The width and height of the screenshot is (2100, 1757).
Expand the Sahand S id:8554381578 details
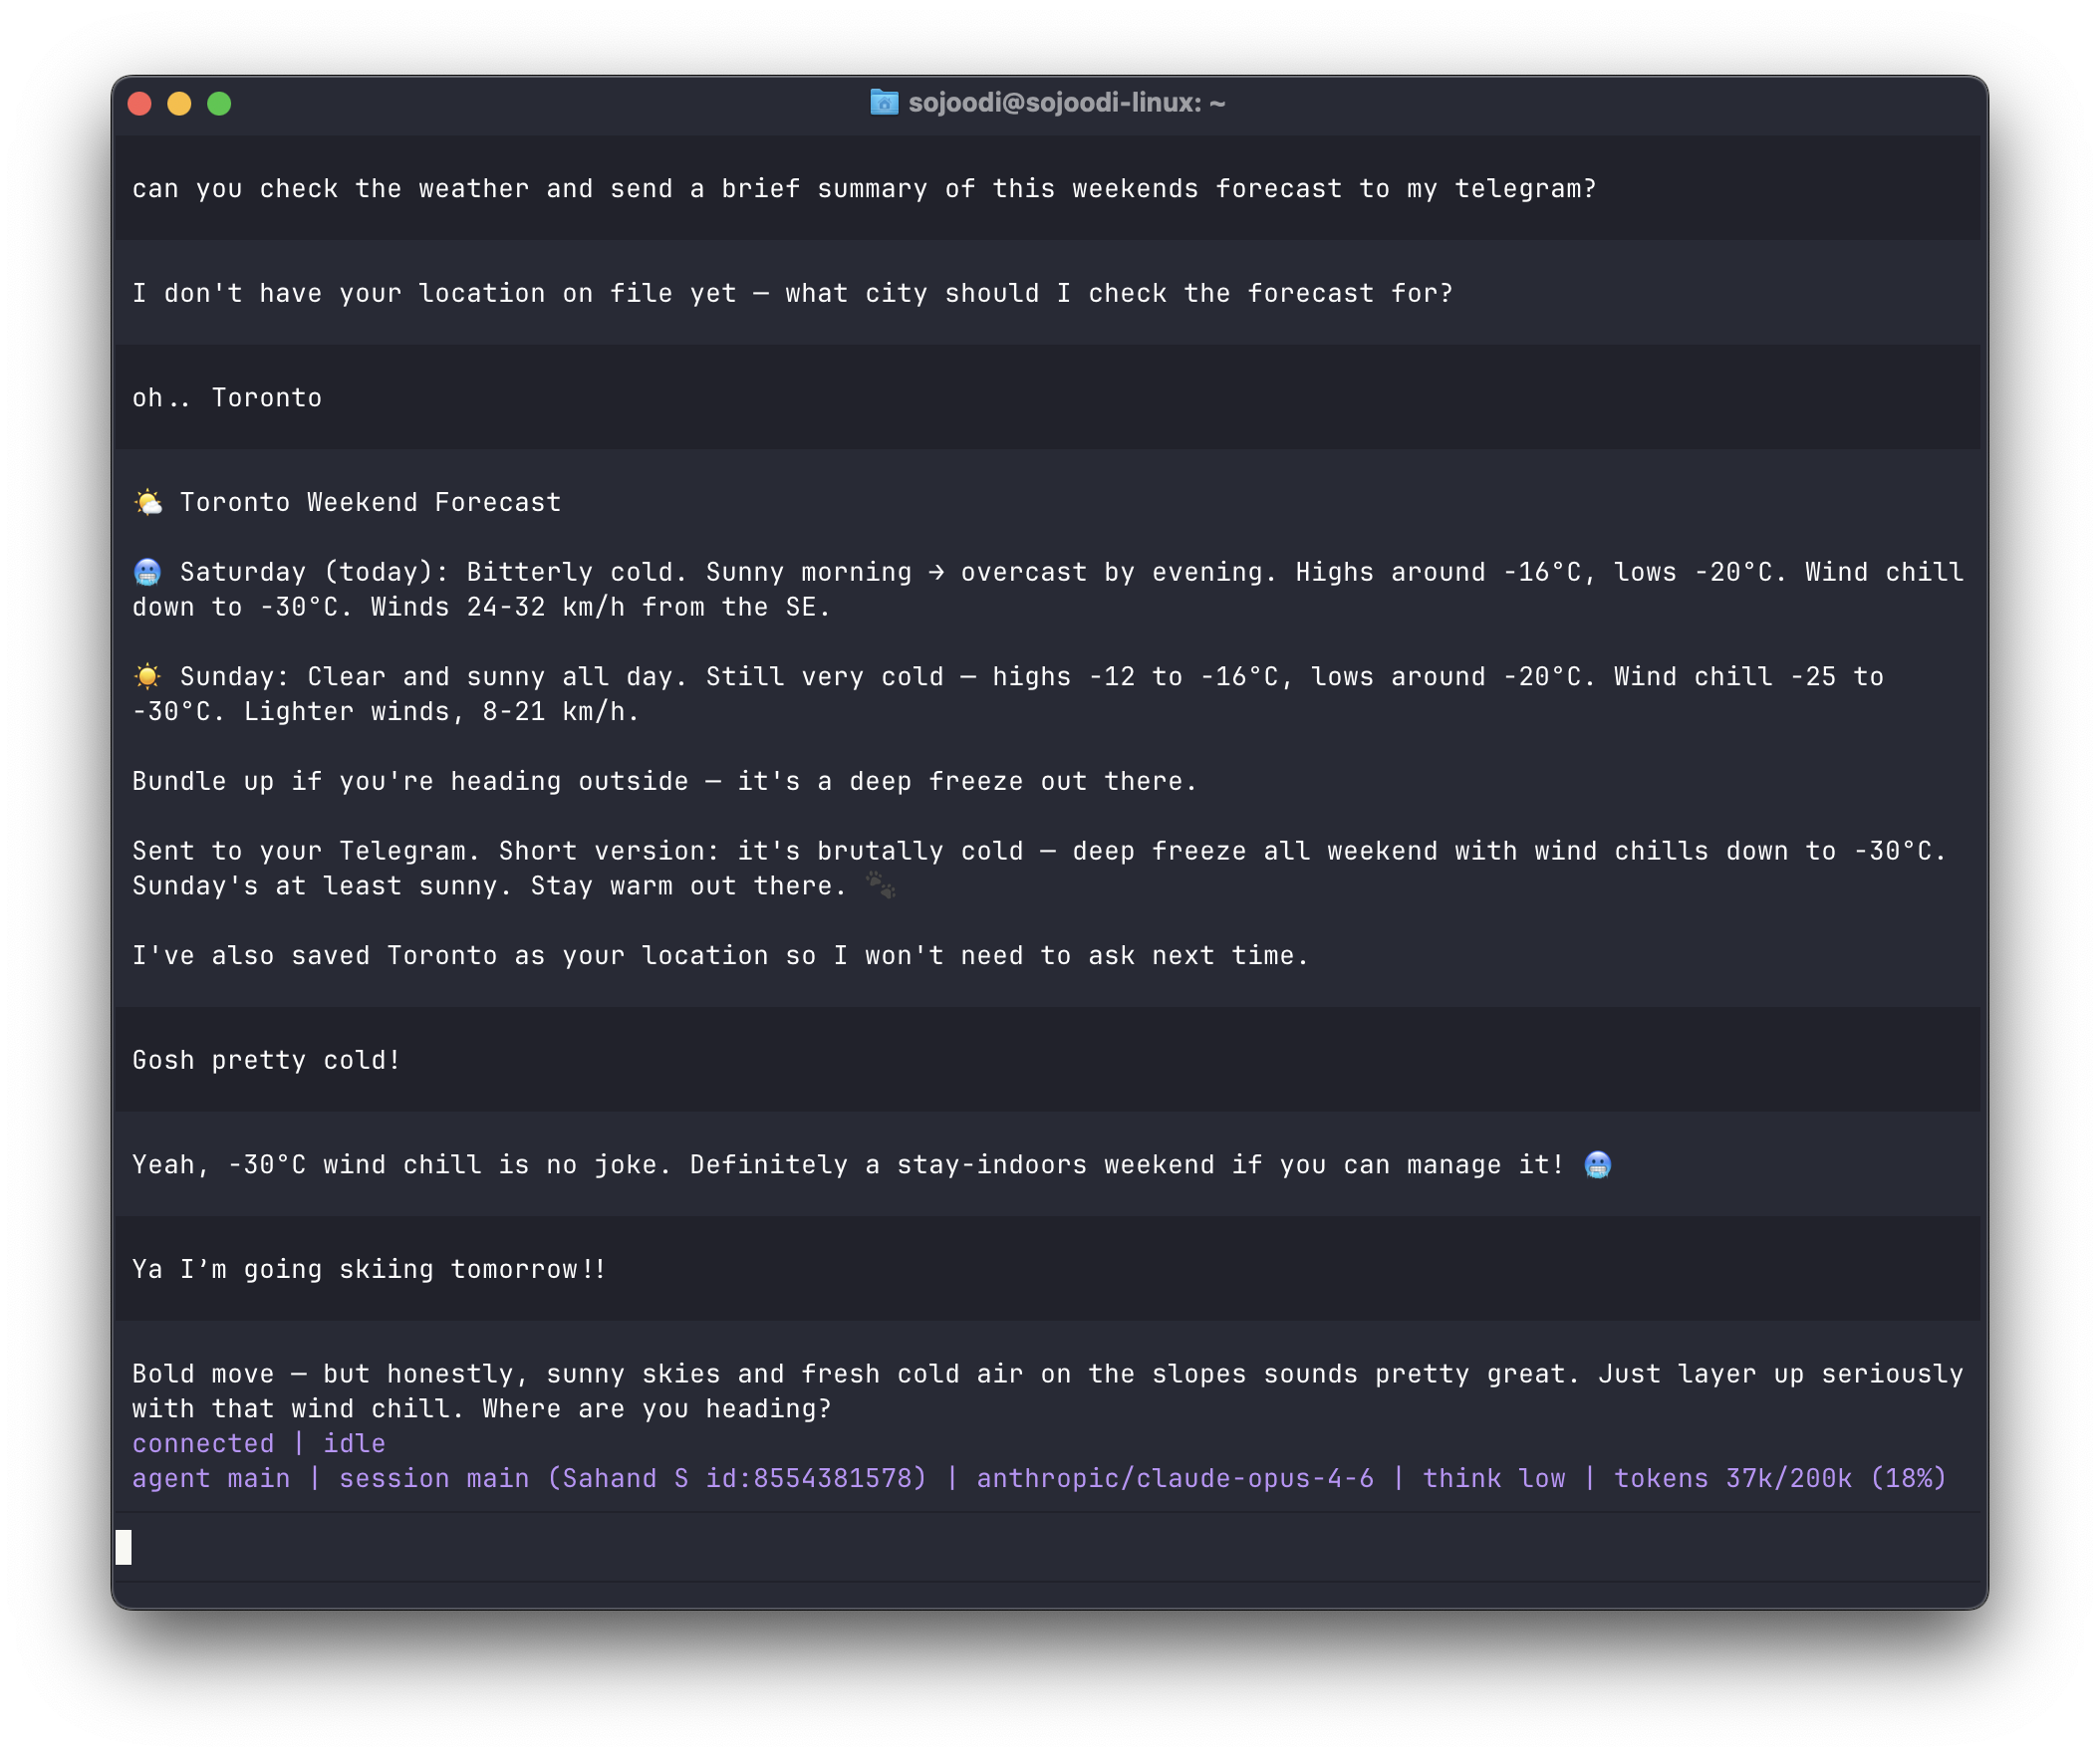(737, 1478)
